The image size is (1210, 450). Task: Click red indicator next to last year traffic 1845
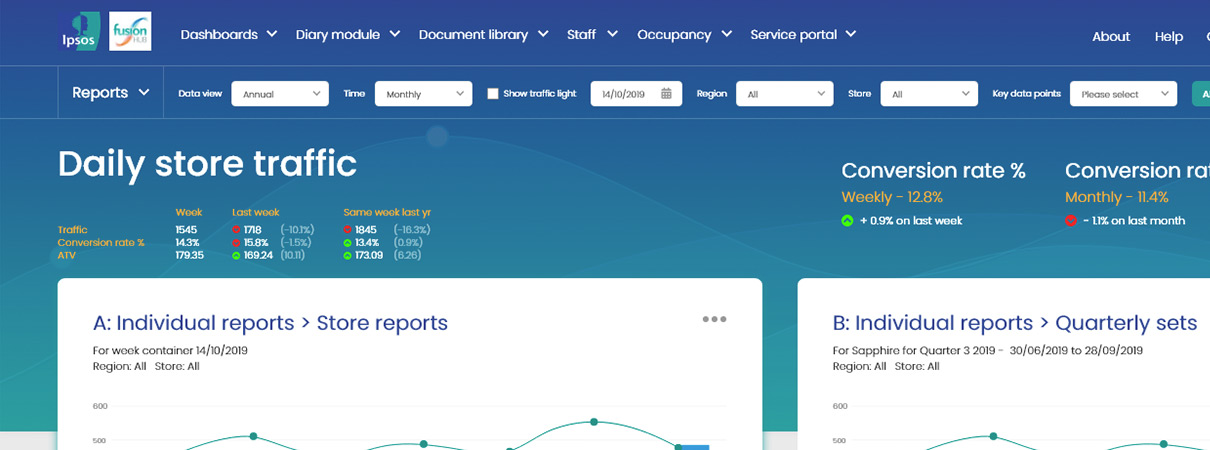tap(347, 230)
